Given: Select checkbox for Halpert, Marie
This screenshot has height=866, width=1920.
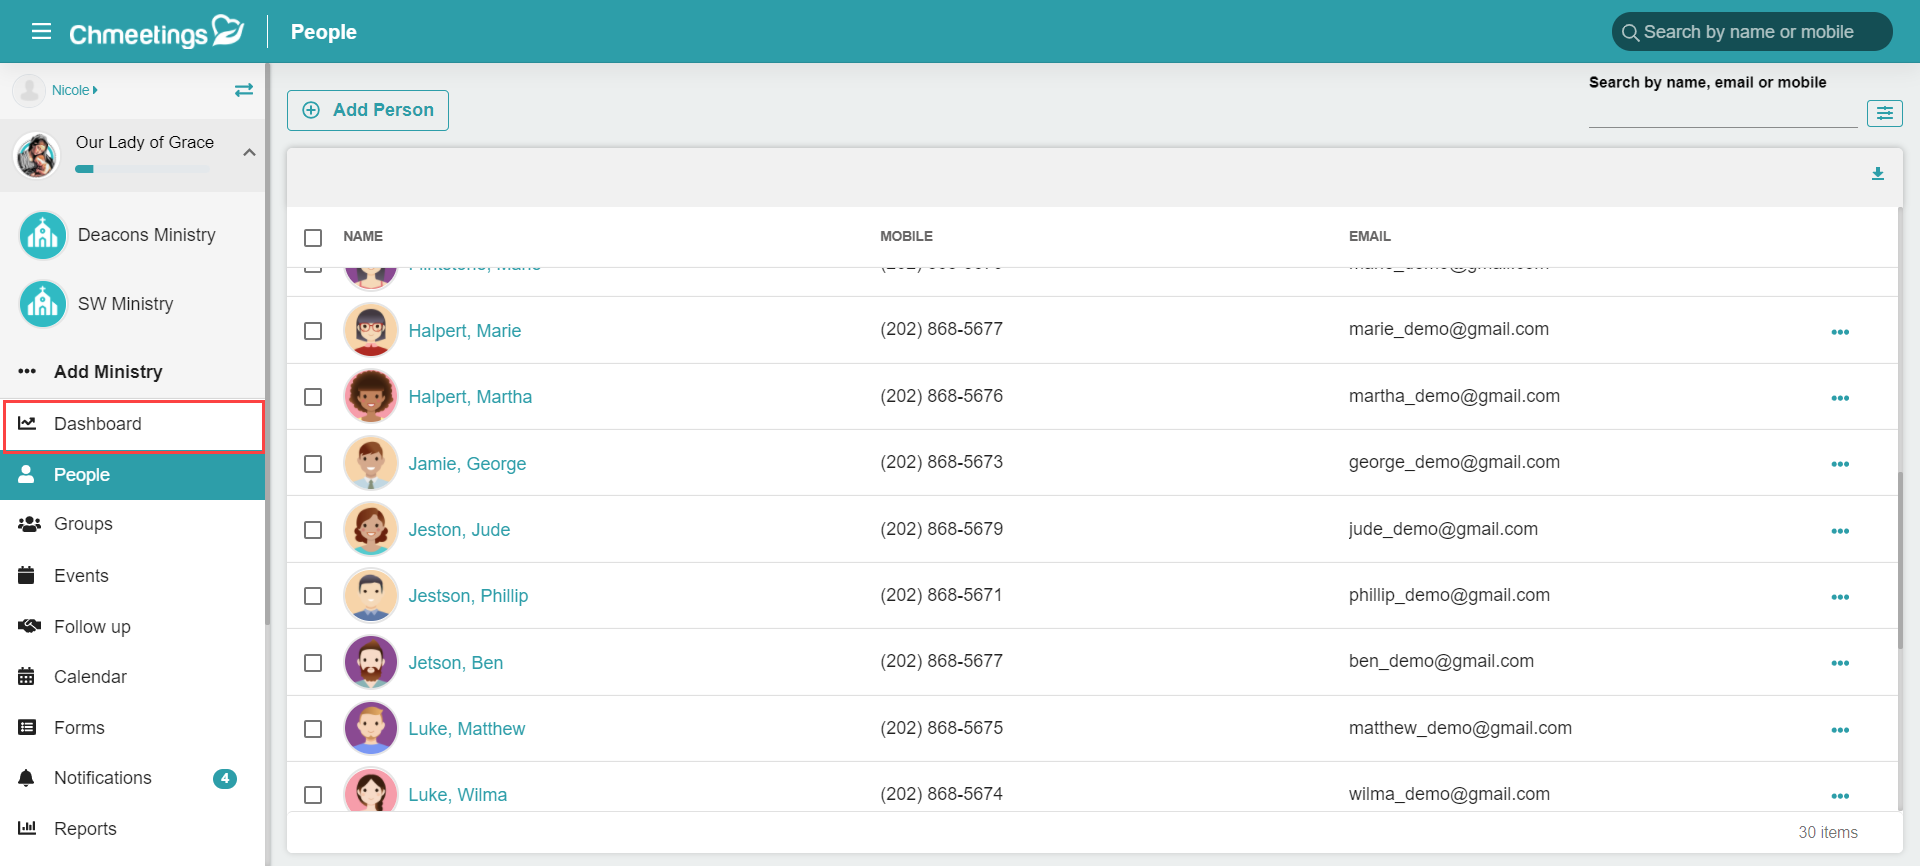Looking at the screenshot, I should point(313,331).
